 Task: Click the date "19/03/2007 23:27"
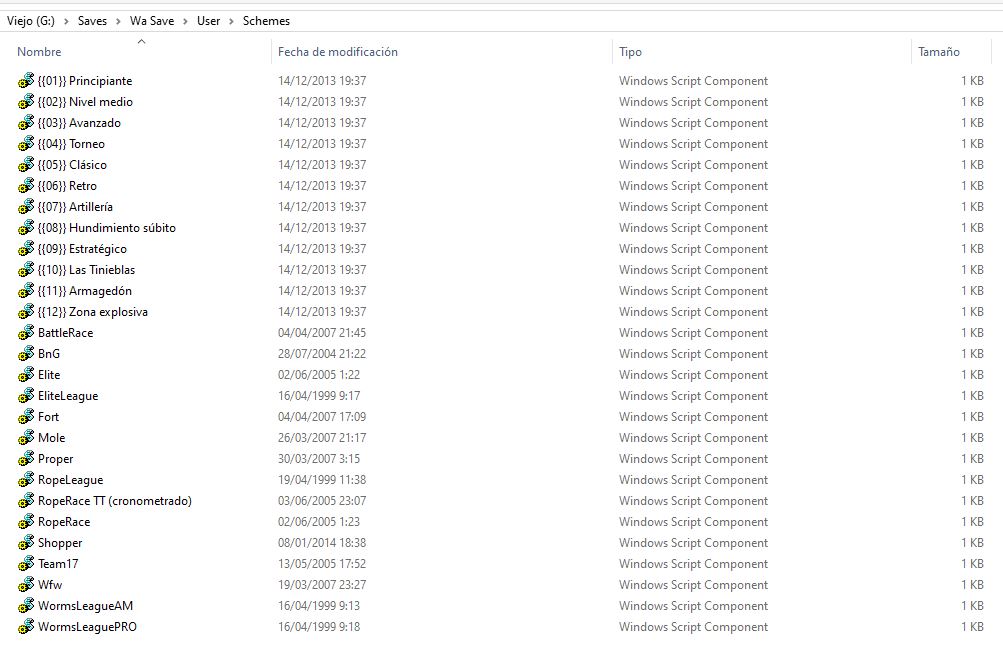pos(322,585)
